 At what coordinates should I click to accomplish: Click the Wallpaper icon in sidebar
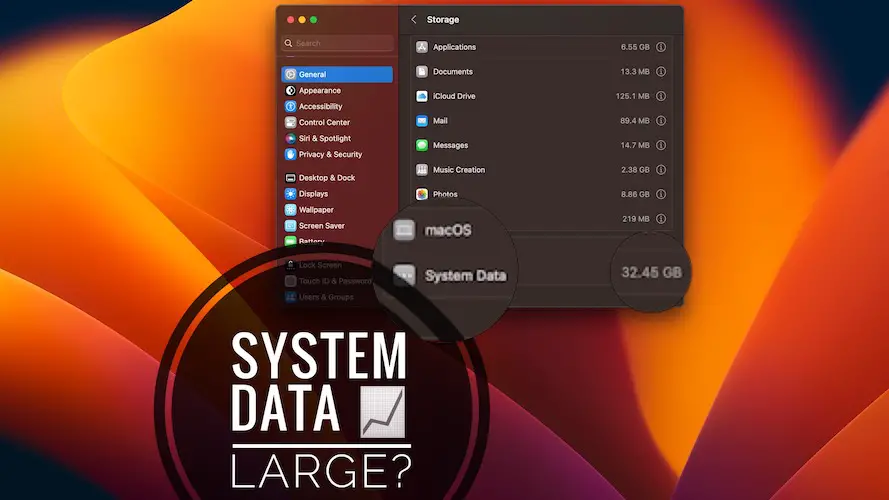pos(290,210)
